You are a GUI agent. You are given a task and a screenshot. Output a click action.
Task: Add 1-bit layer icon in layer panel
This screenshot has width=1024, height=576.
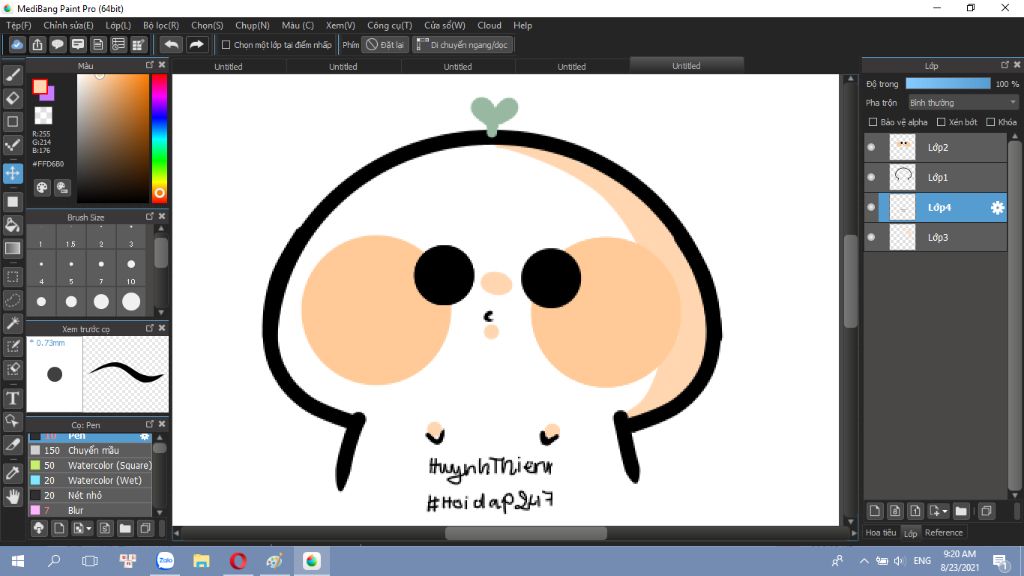(915, 511)
